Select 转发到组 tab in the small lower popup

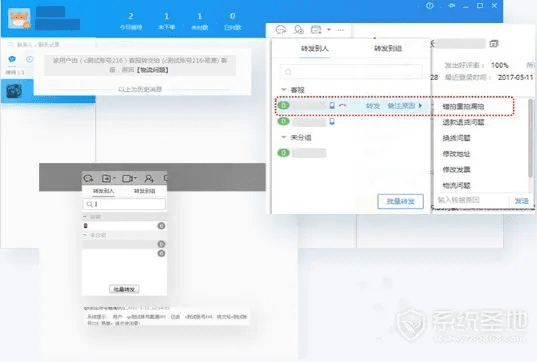[145, 191]
